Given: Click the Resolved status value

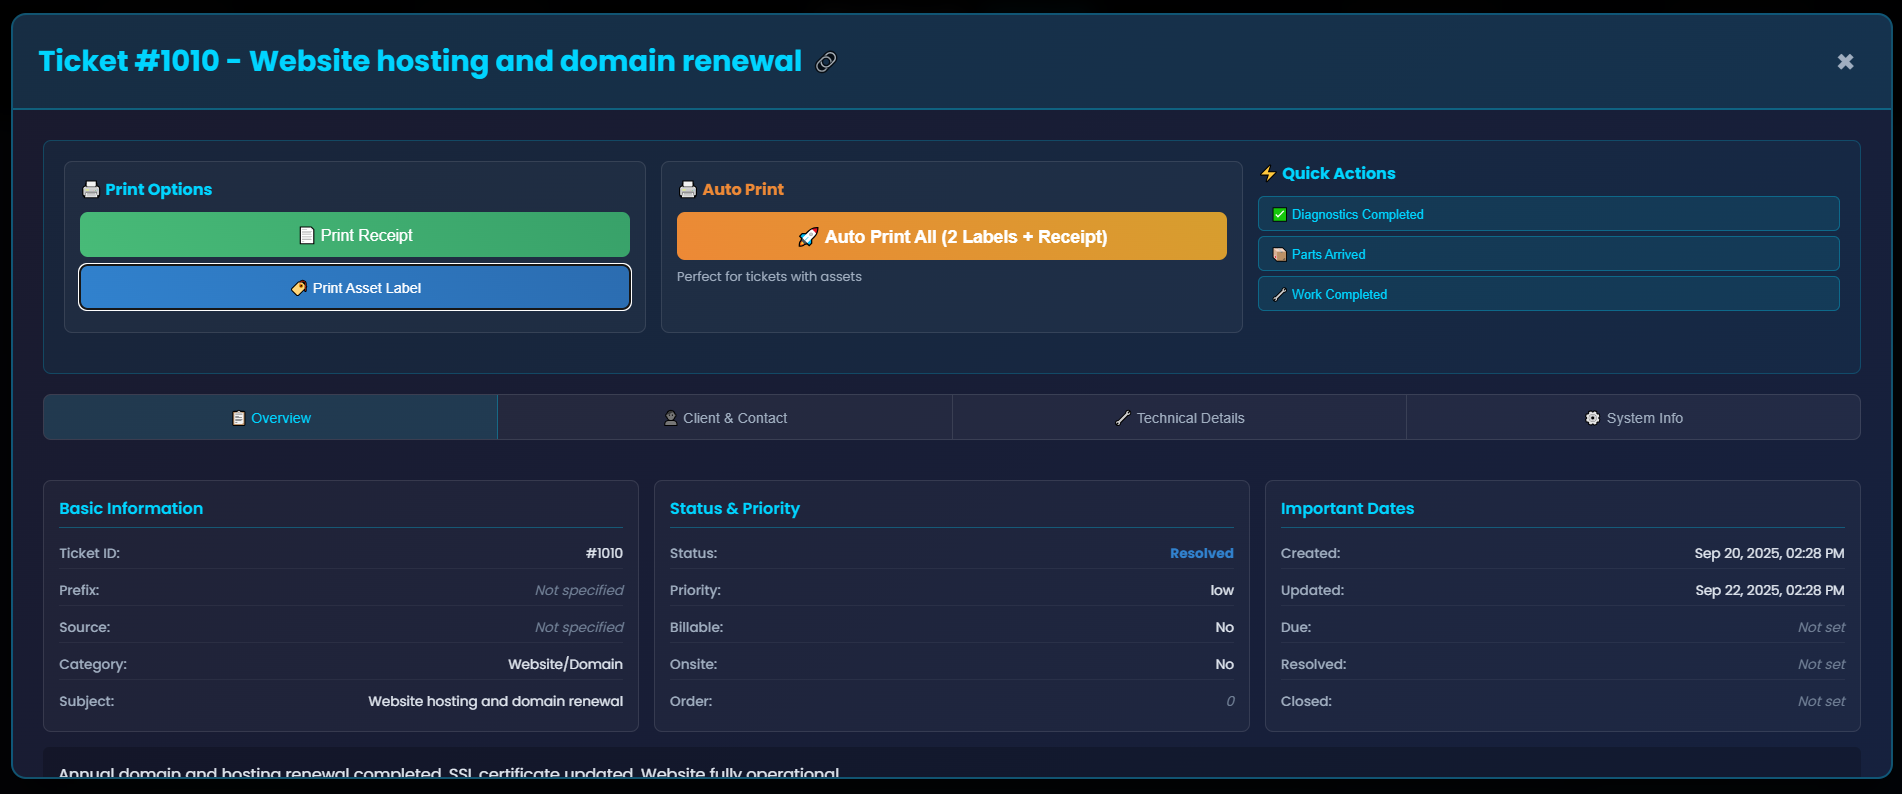Looking at the screenshot, I should [1201, 553].
